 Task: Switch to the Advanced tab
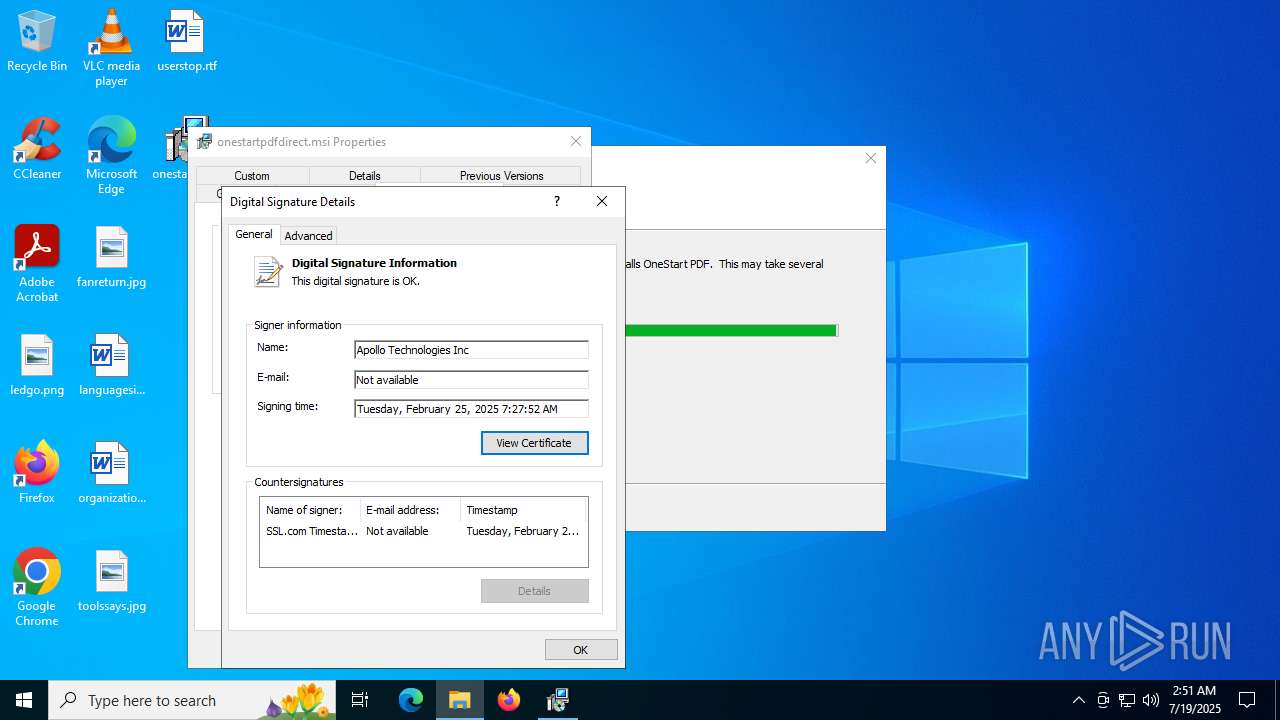pos(308,236)
